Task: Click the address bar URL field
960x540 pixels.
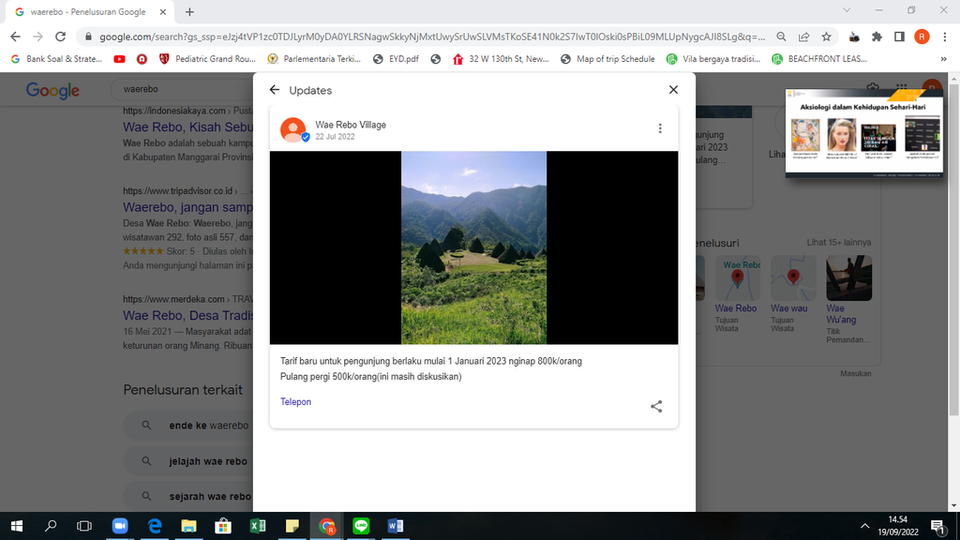Action: tap(432, 37)
